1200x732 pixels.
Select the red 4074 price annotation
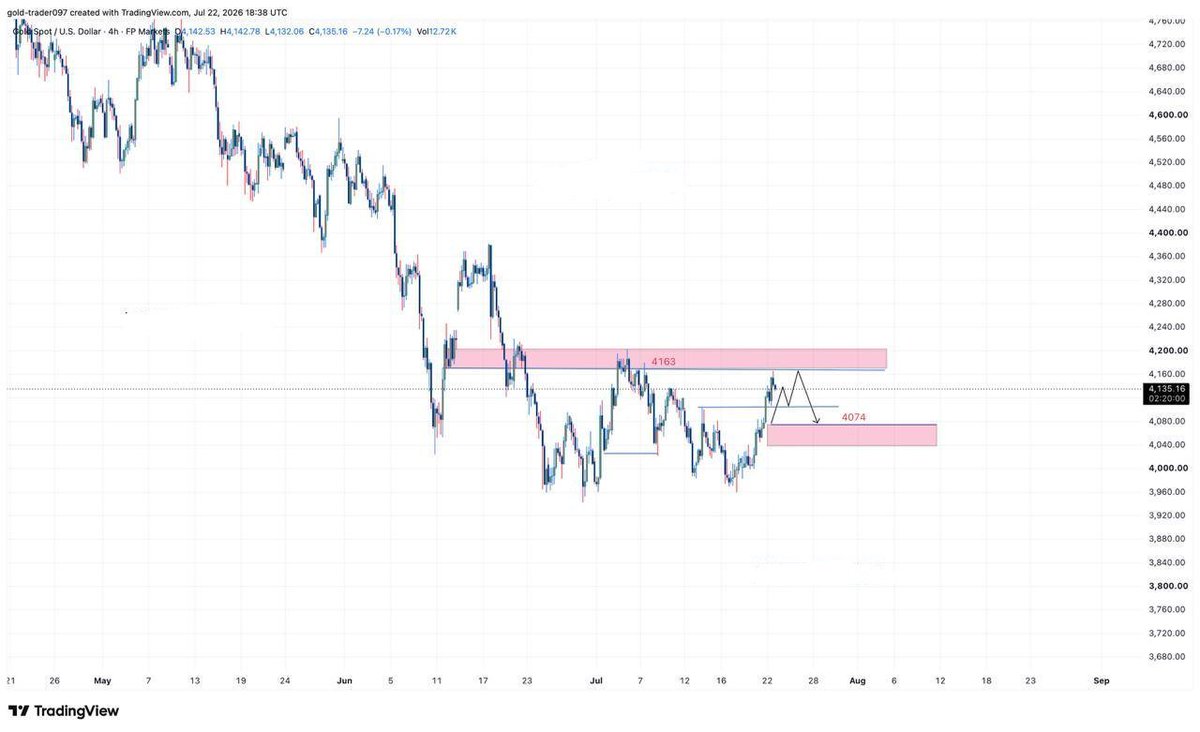pyautogui.click(x=853, y=416)
